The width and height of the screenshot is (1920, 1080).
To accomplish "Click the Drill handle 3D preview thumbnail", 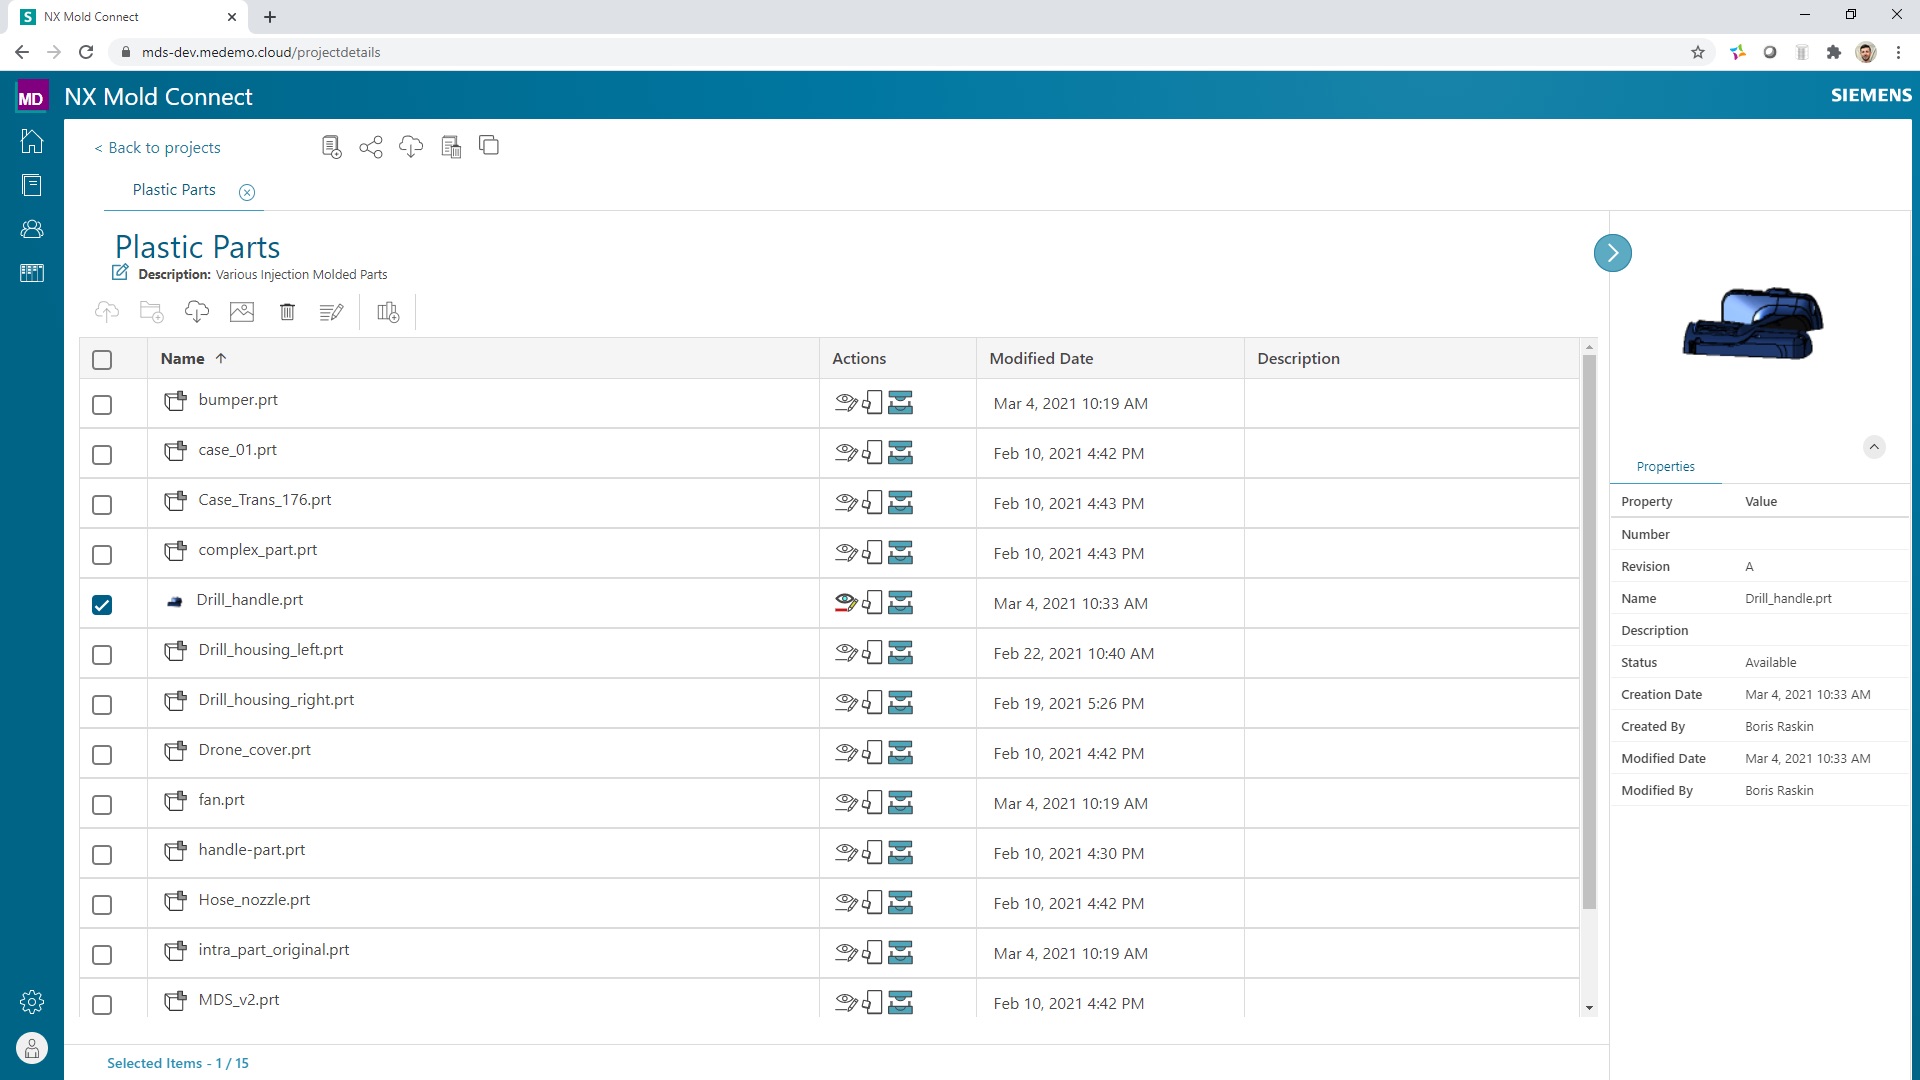I will pos(1753,323).
